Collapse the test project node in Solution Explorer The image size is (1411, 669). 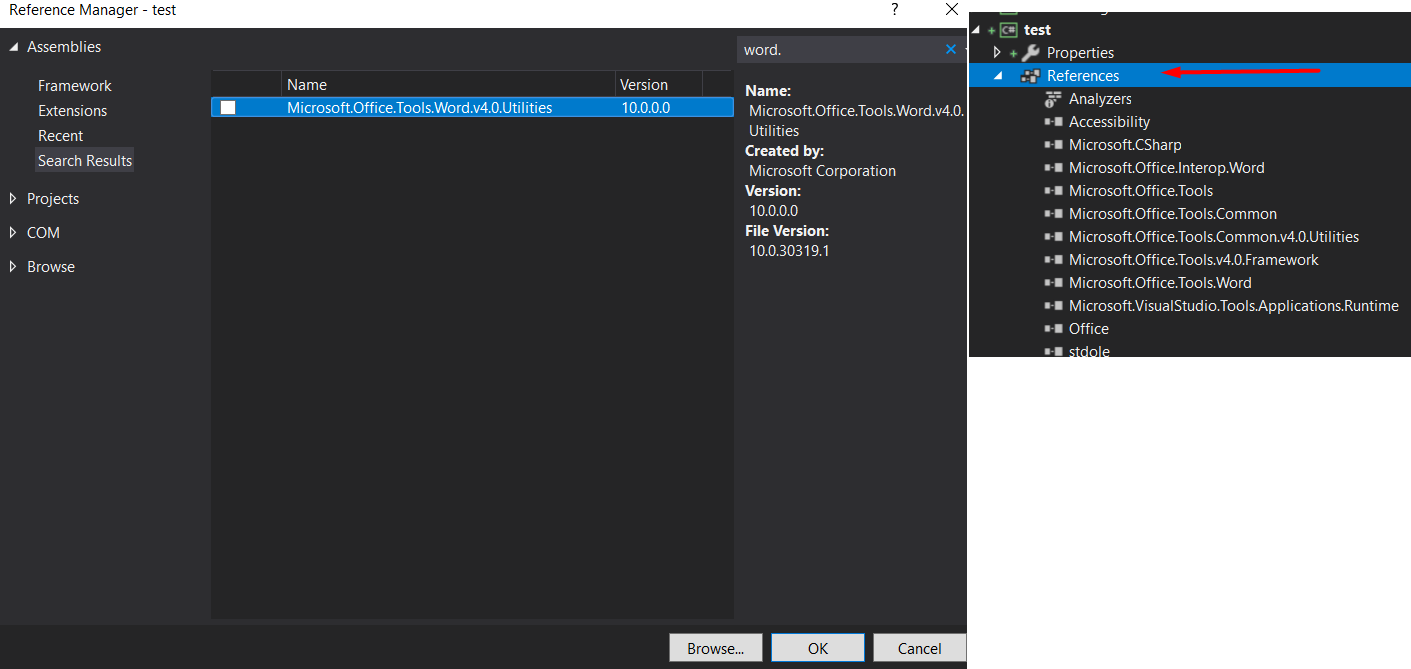tap(977, 31)
